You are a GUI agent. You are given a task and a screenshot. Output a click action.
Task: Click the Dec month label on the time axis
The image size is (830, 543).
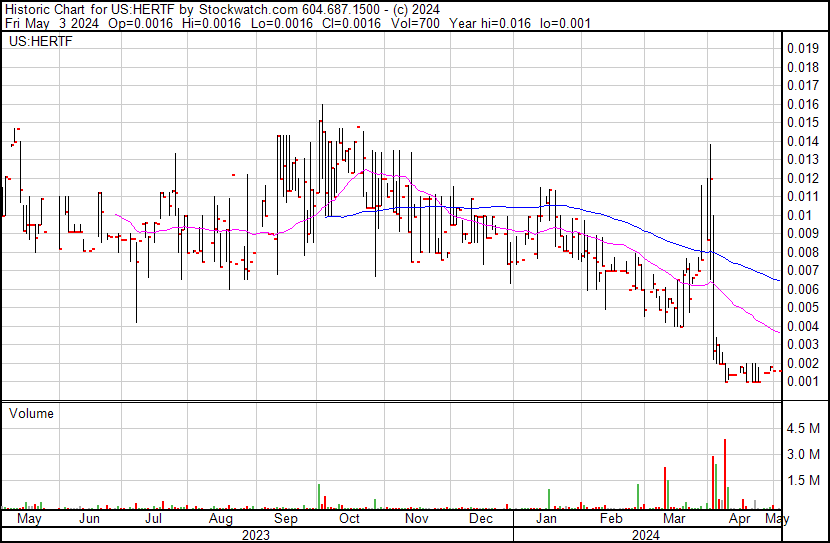tap(481, 518)
